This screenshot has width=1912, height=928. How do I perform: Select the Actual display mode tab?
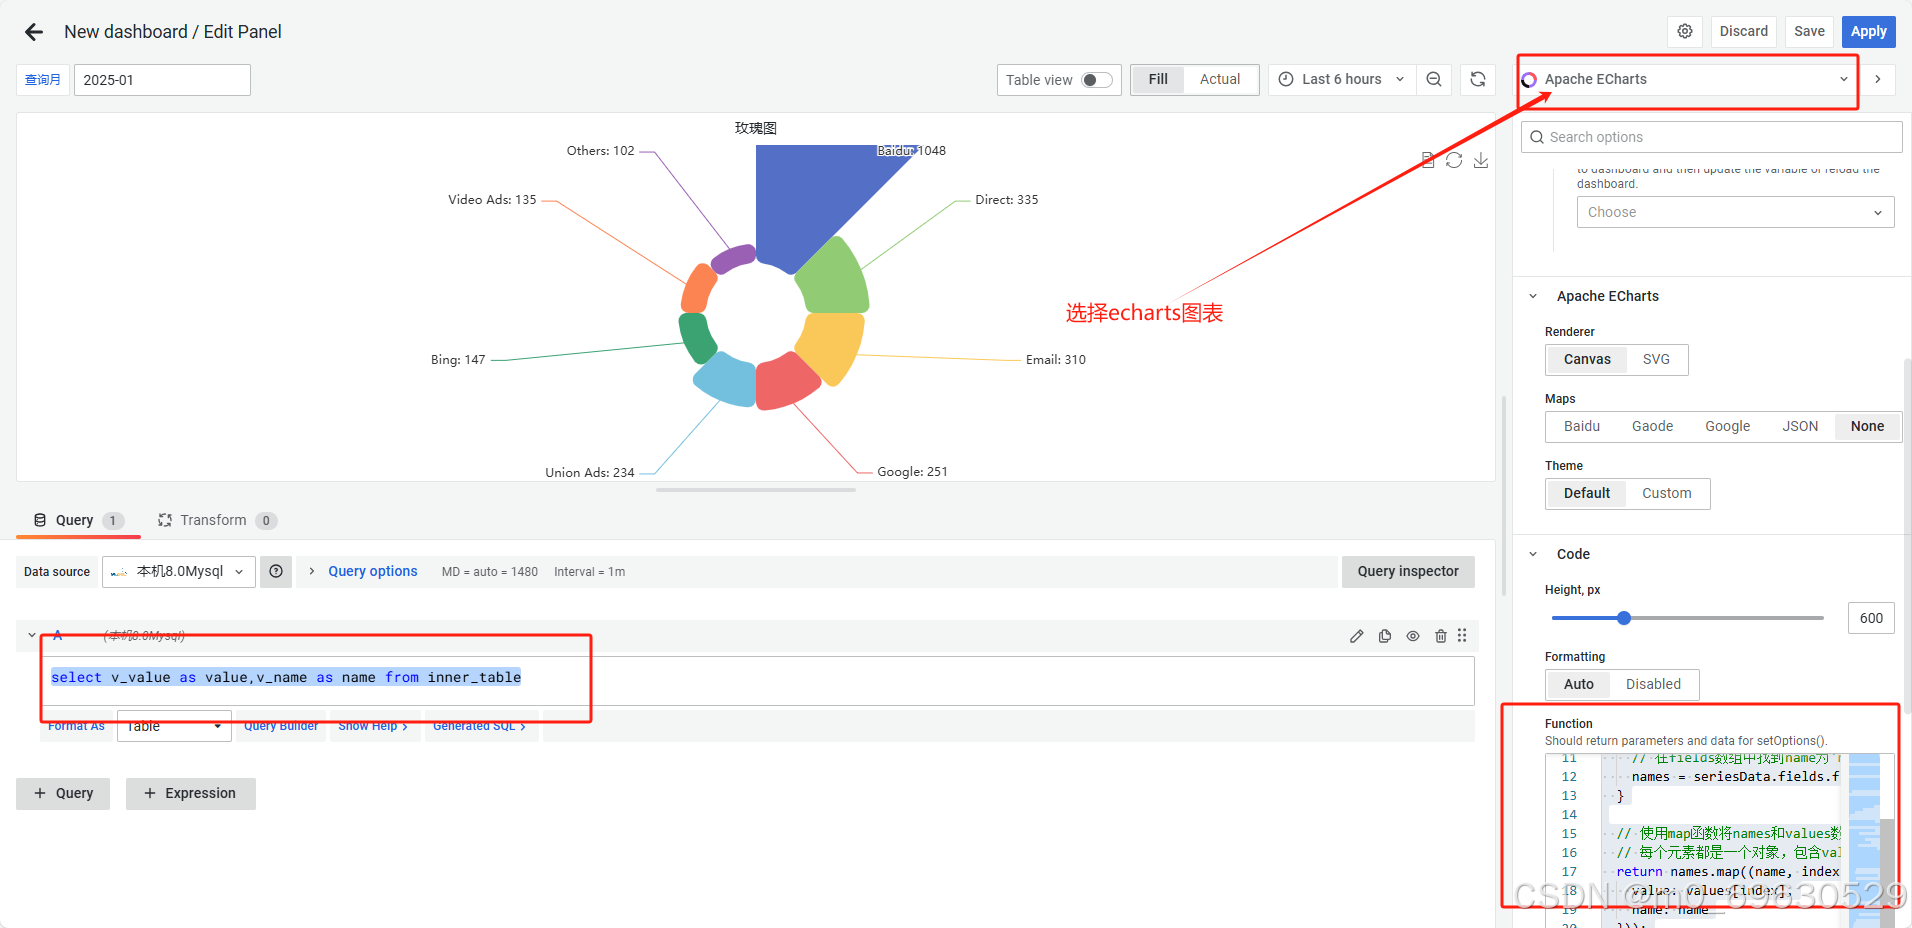tap(1219, 79)
